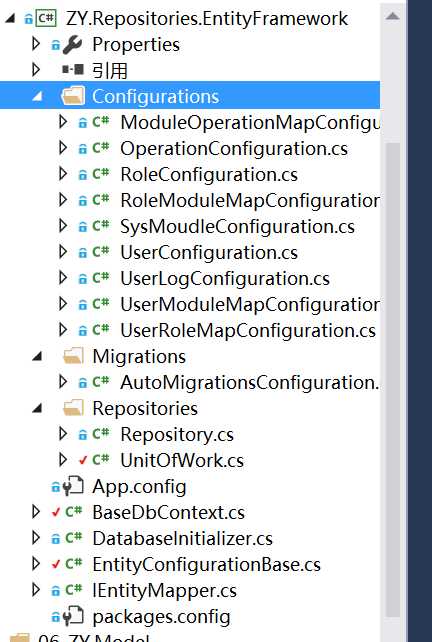Select the Configurations folder label
This screenshot has width=432, height=642.
pos(156,97)
